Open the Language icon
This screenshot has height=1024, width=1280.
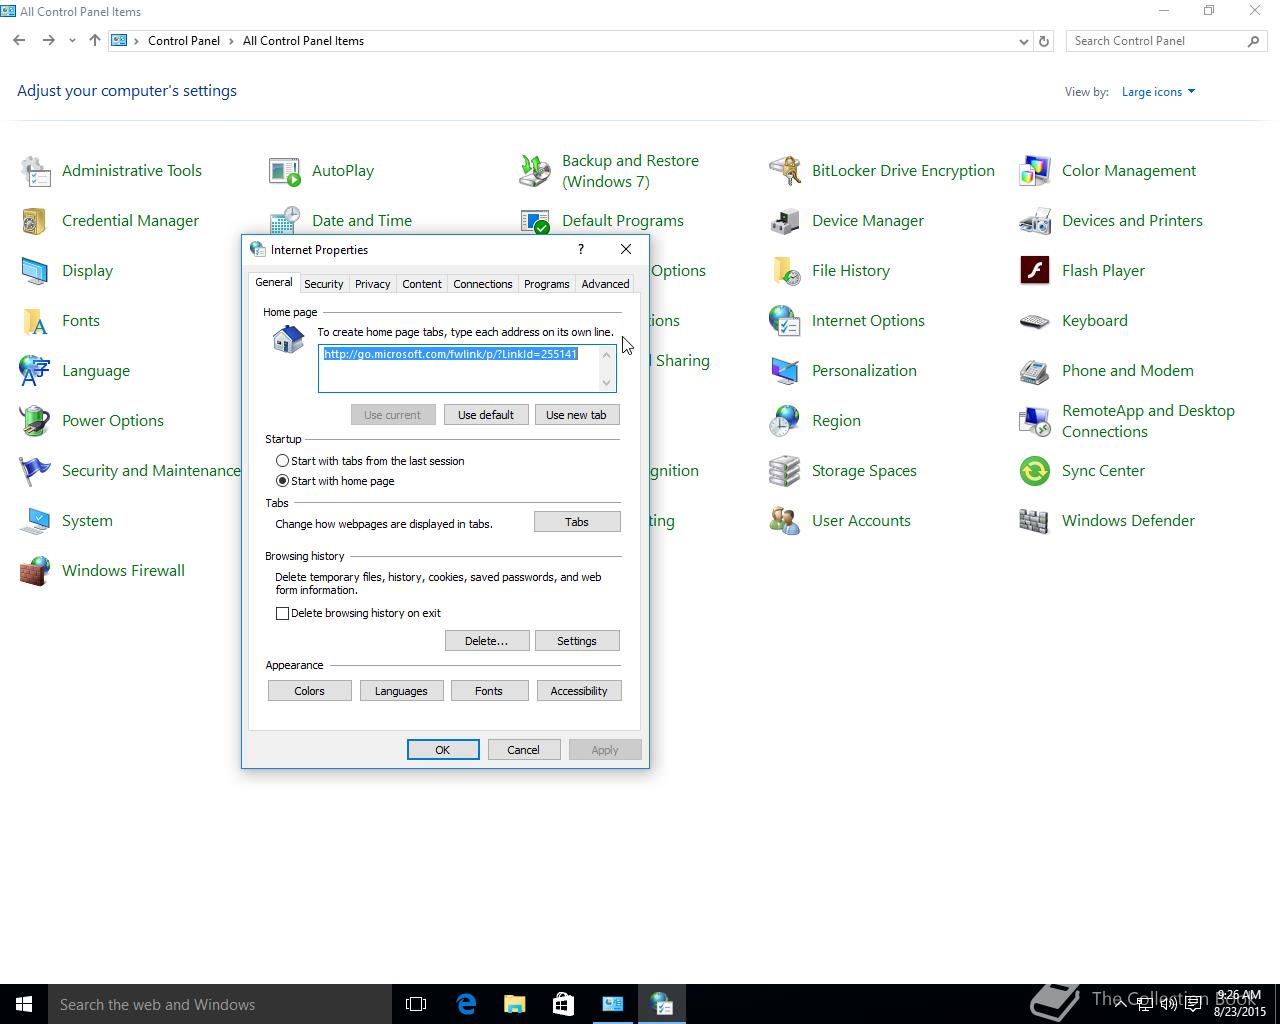(x=35, y=371)
